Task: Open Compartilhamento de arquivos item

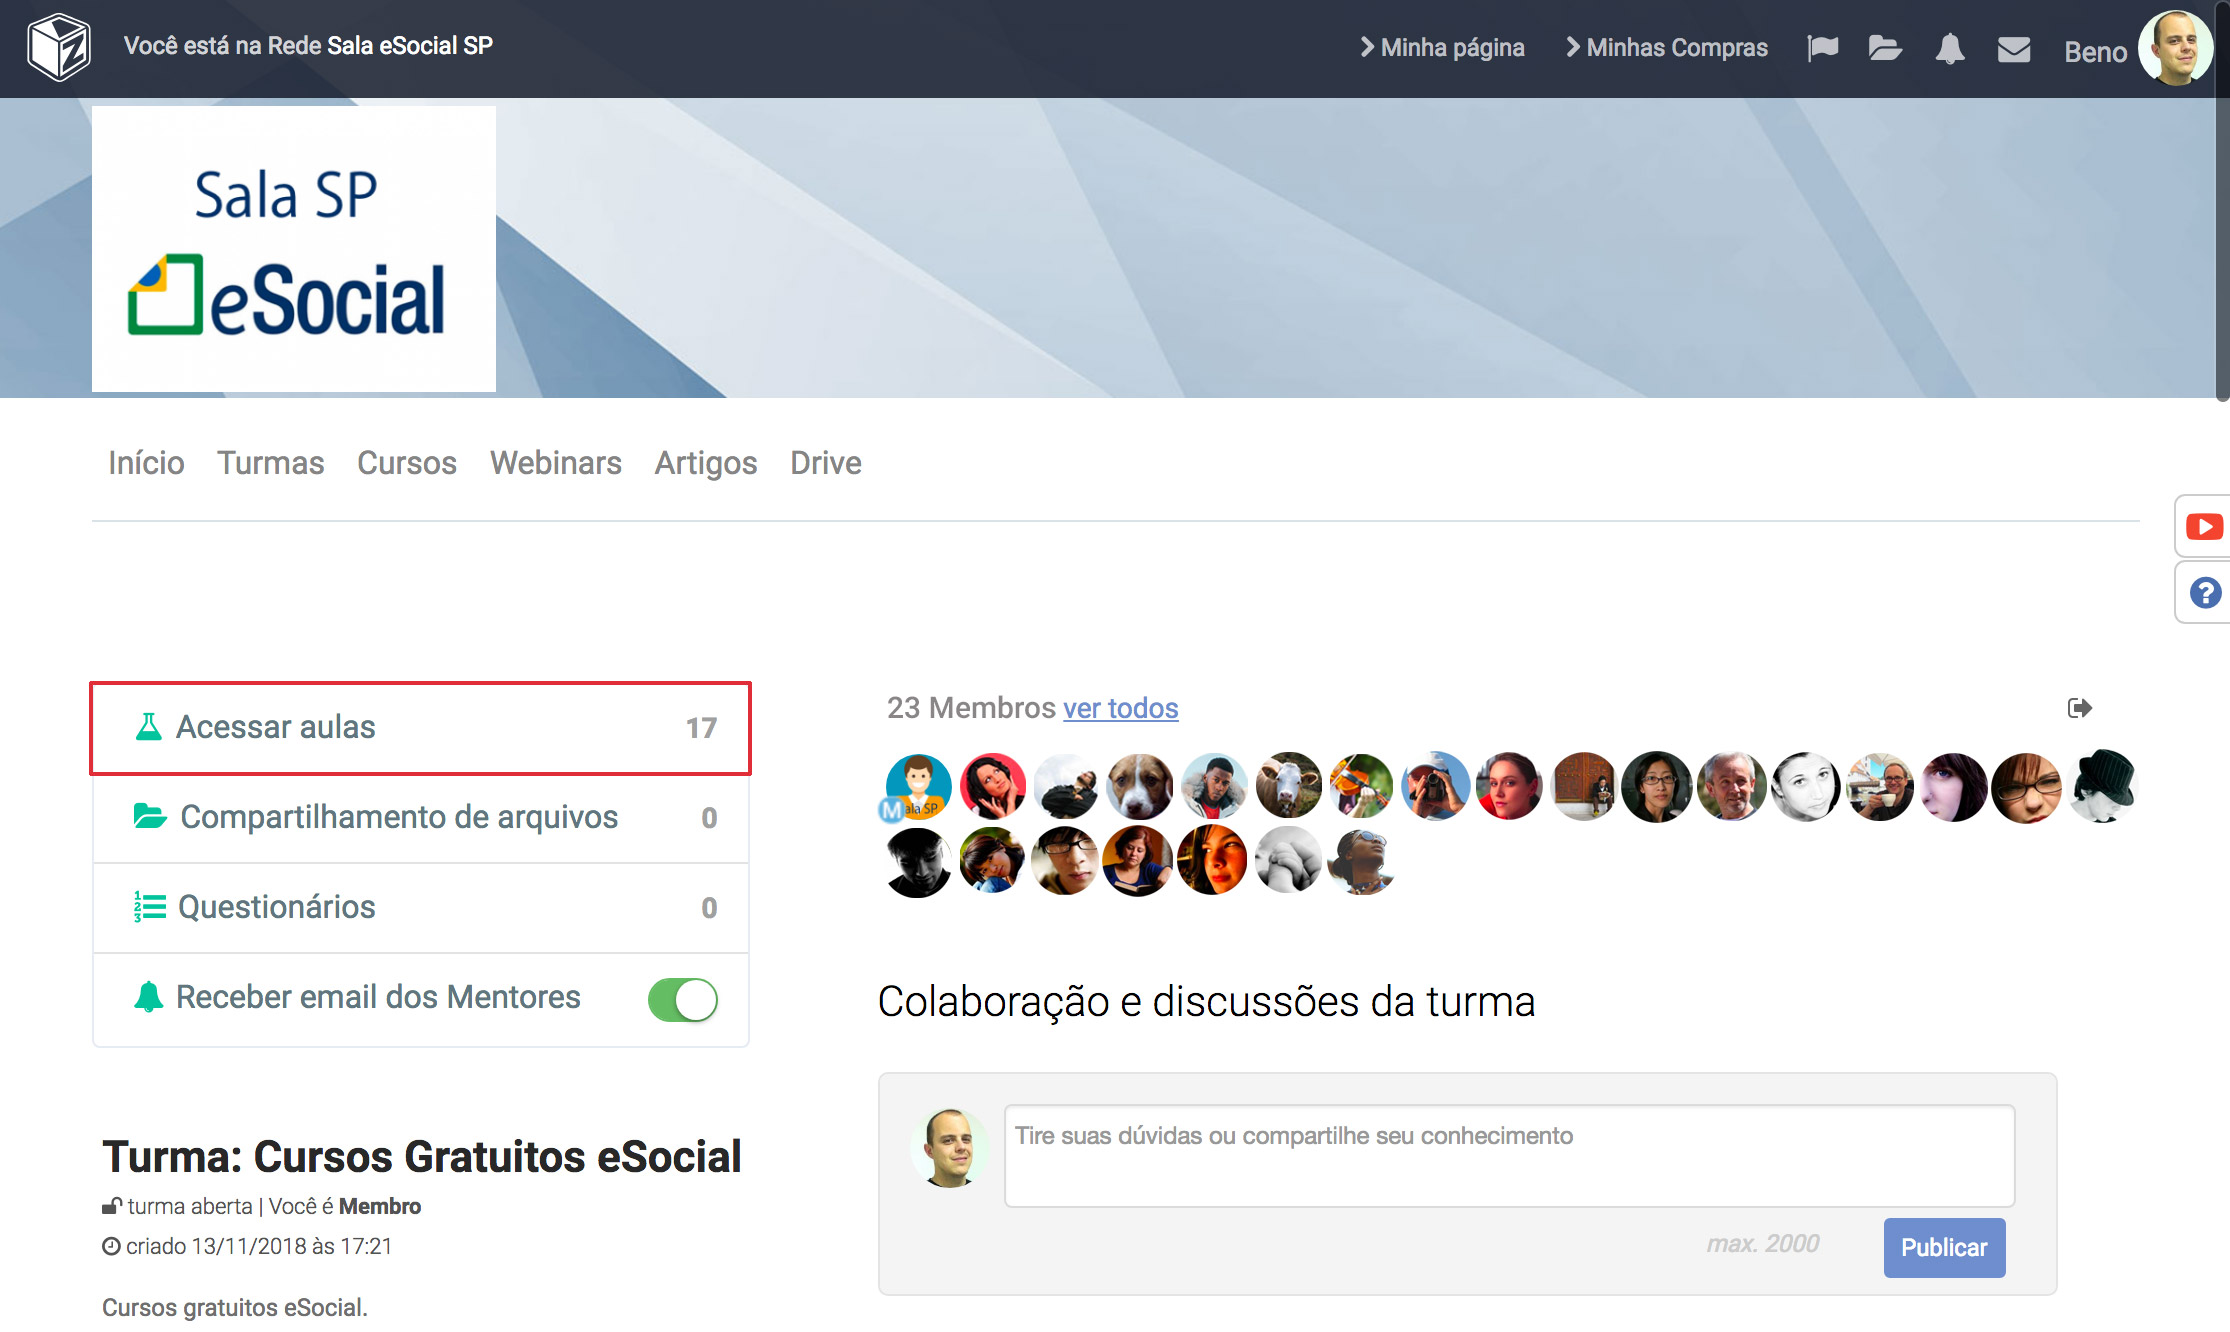Action: tap(420, 818)
